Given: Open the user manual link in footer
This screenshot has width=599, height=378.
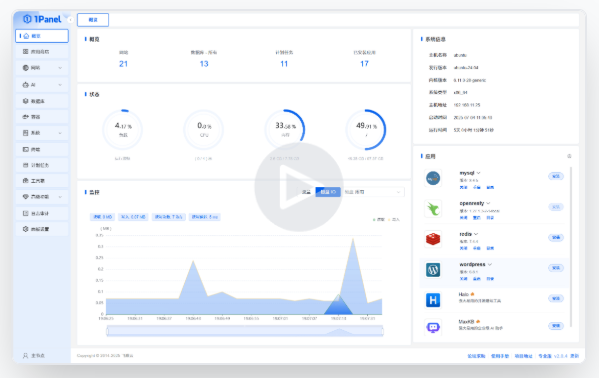Looking at the screenshot, I should (x=500, y=356).
